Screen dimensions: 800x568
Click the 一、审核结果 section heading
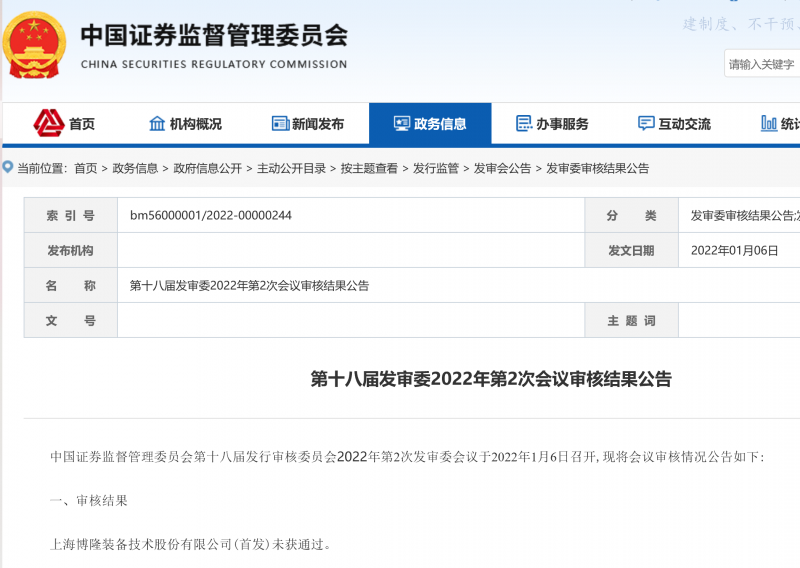click(x=89, y=501)
